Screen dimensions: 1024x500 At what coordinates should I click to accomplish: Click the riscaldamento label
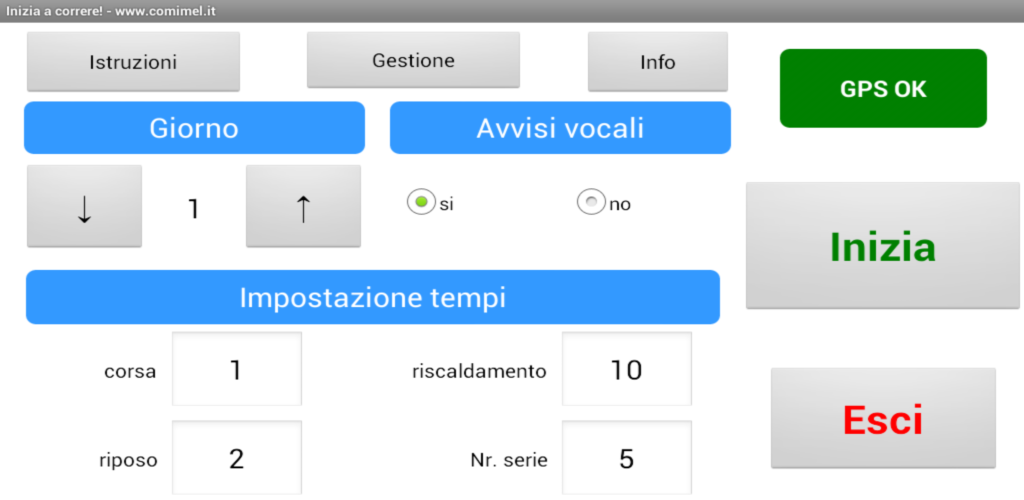tap(479, 372)
